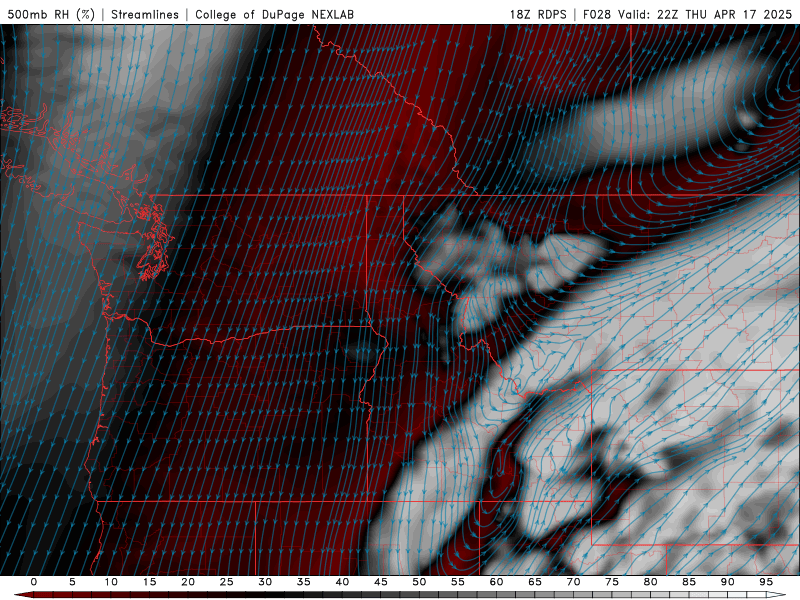
Task: Click the color bar label '30'
Action: [x=265, y=582]
